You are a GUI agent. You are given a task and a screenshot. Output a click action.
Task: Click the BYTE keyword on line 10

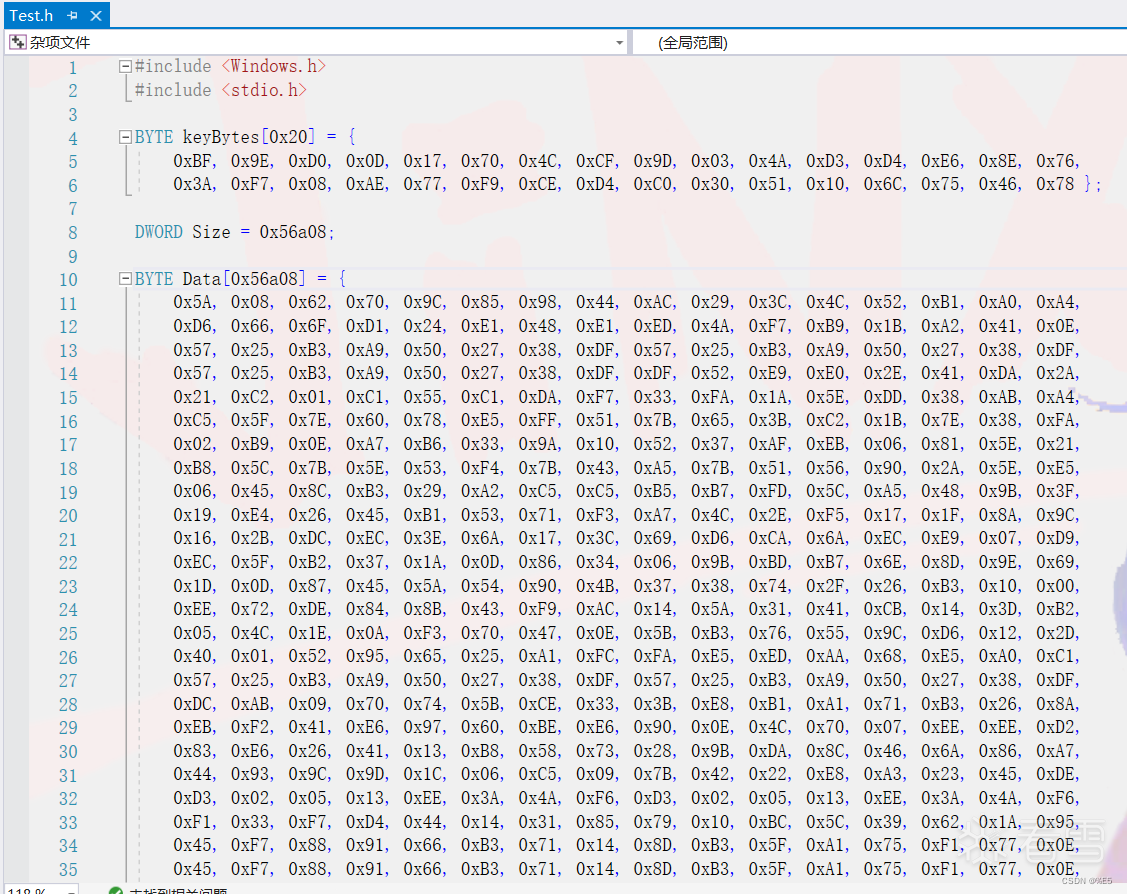click(x=154, y=279)
